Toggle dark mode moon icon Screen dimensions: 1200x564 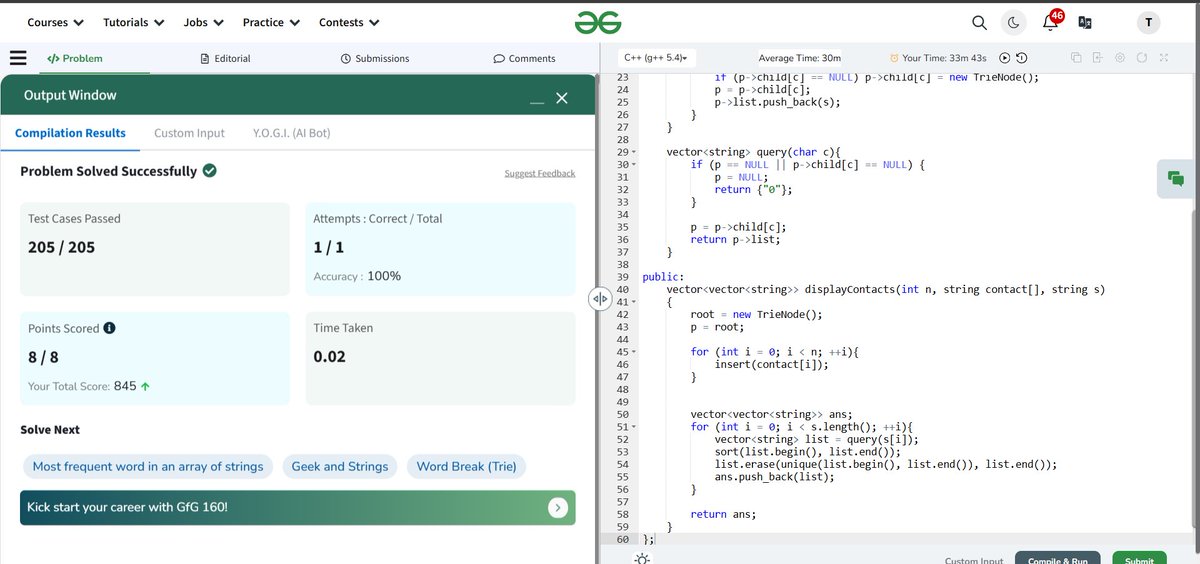click(x=1014, y=22)
